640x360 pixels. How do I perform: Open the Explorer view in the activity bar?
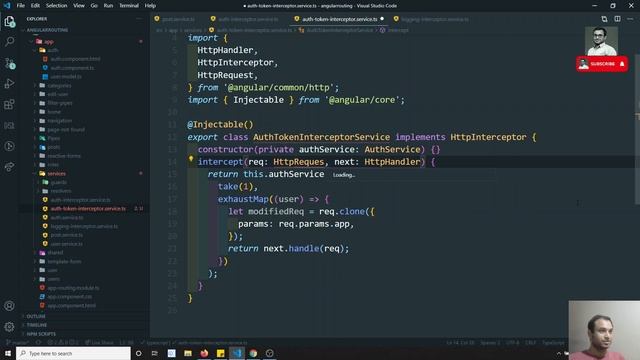click(9, 21)
